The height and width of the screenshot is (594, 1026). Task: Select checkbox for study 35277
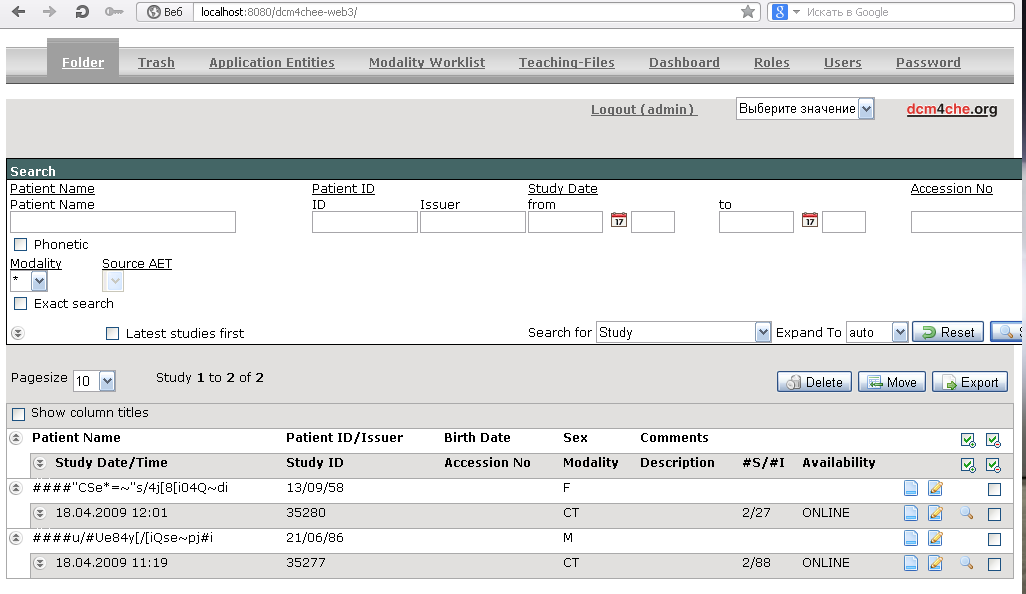tap(995, 563)
